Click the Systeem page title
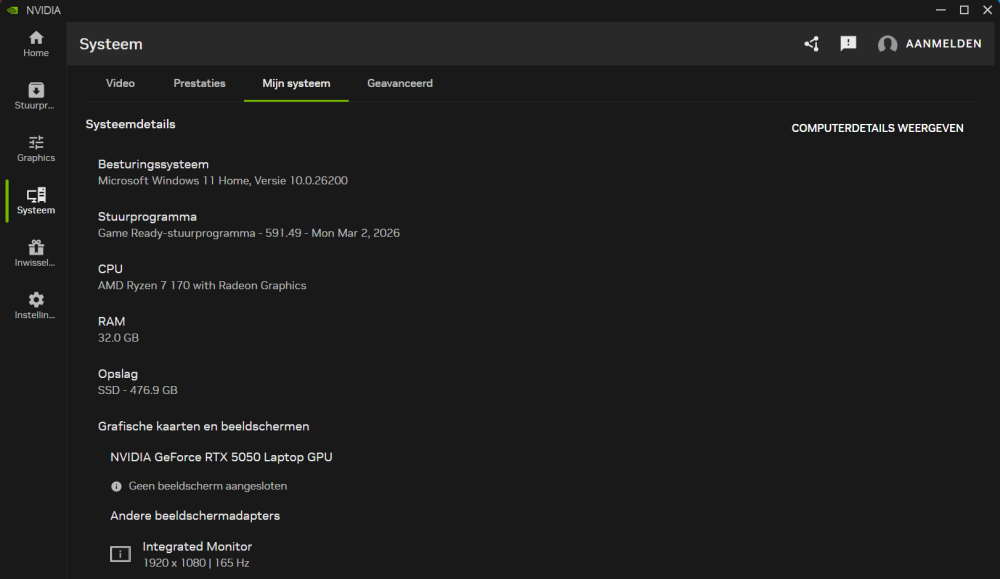This screenshot has height=579, width=1000. pos(111,44)
